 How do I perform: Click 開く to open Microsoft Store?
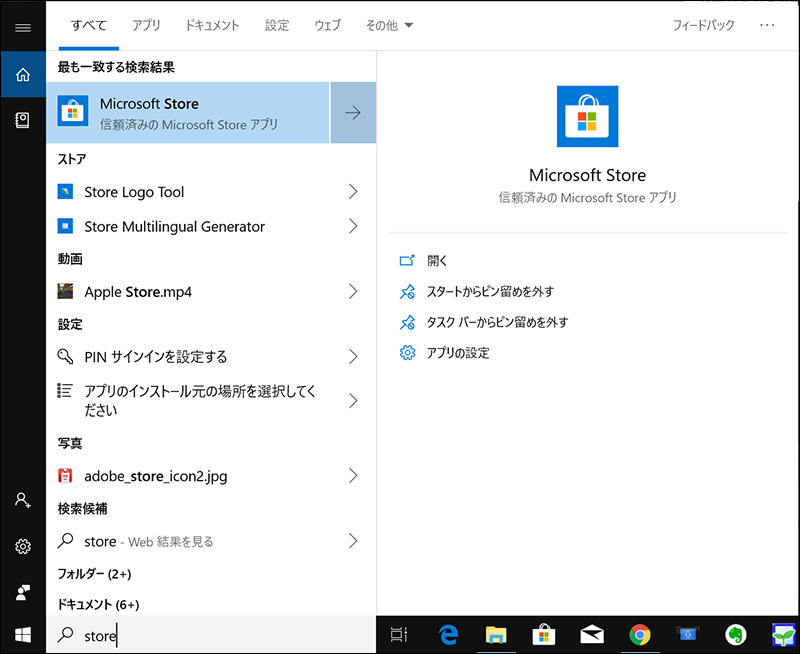(x=437, y=261)
